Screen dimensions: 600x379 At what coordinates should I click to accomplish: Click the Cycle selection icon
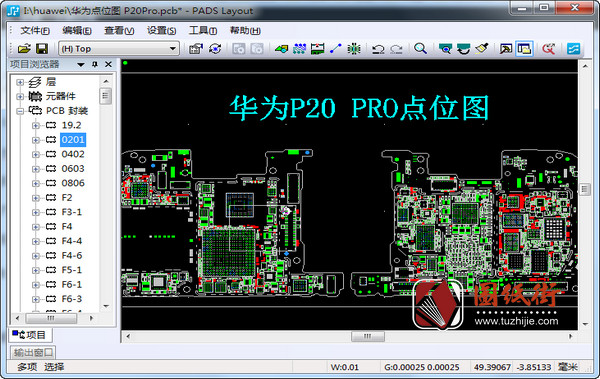click(x=215, y=49)
